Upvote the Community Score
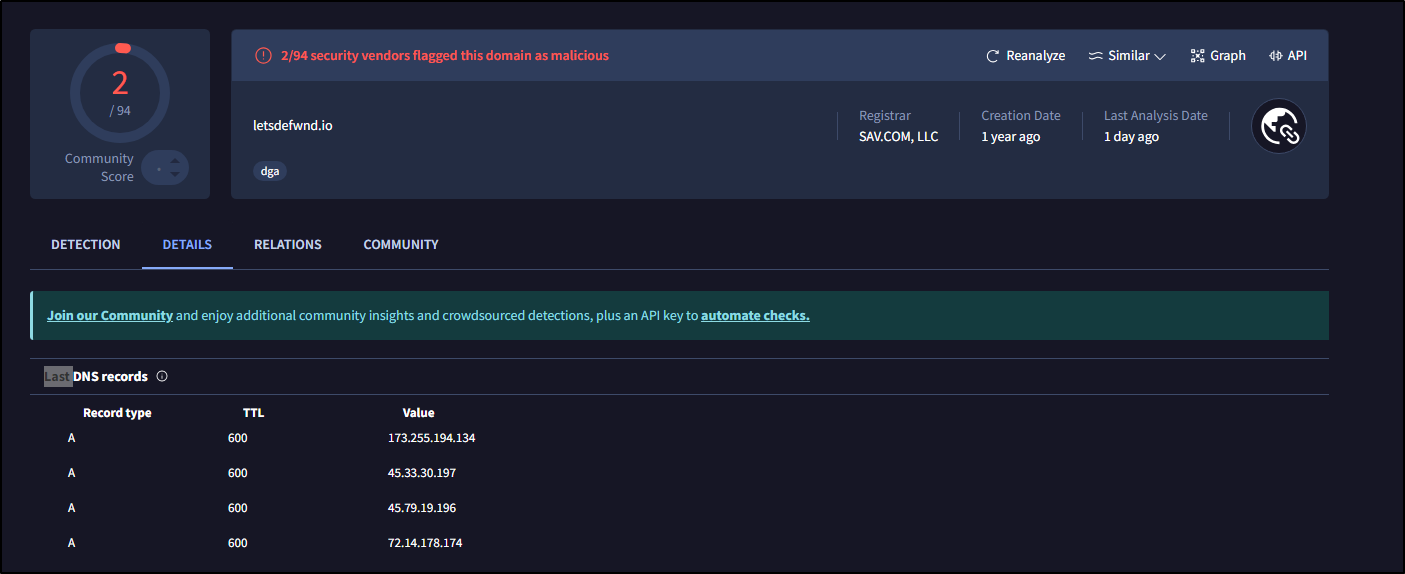Viewport: 1405px width, 574px height. tap(175, 160)
